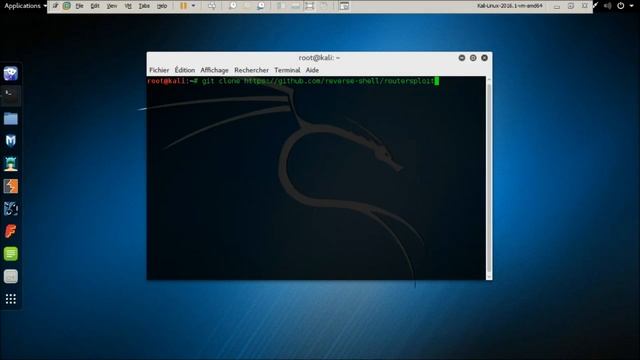
Task: Open terminal Édition menu
Action: pyautogui.click(x=184, y=70)
